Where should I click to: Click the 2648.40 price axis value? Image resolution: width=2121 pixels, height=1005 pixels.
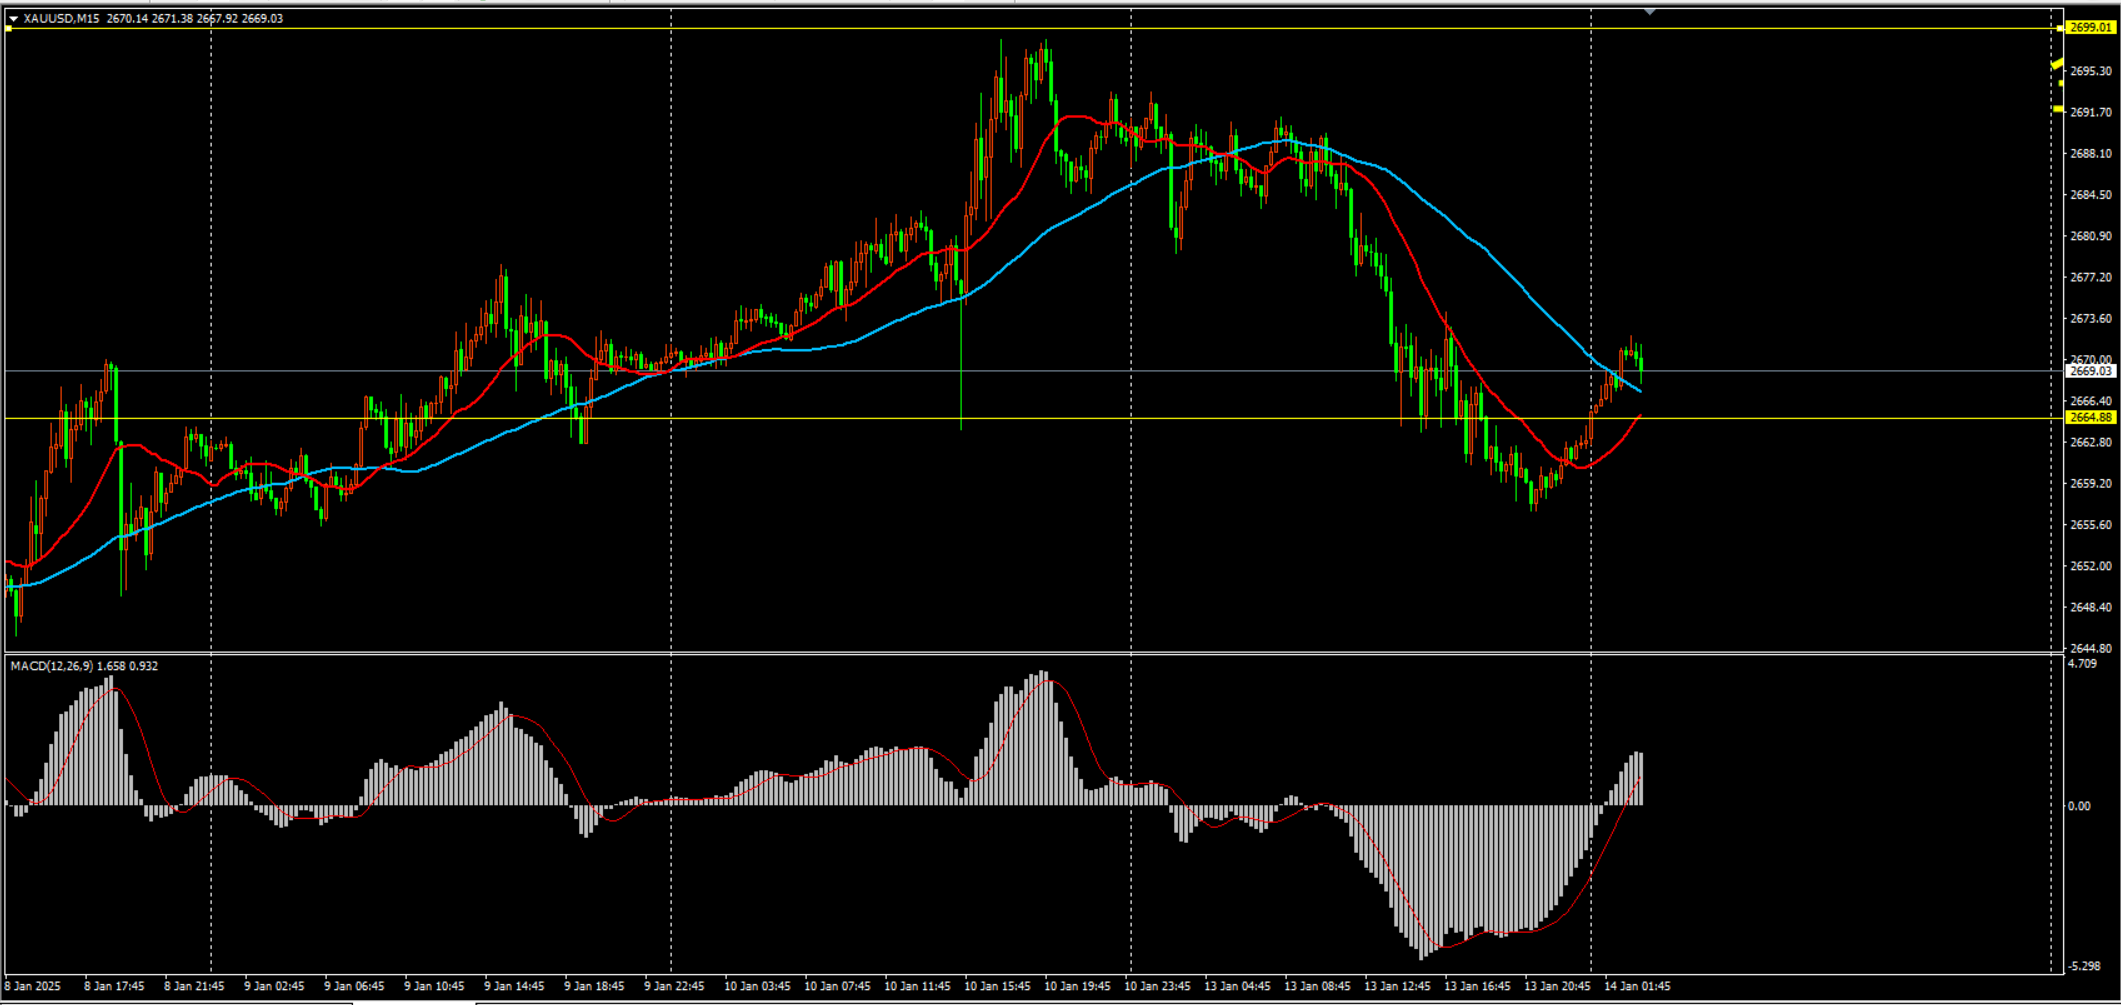click(2091, 607)
